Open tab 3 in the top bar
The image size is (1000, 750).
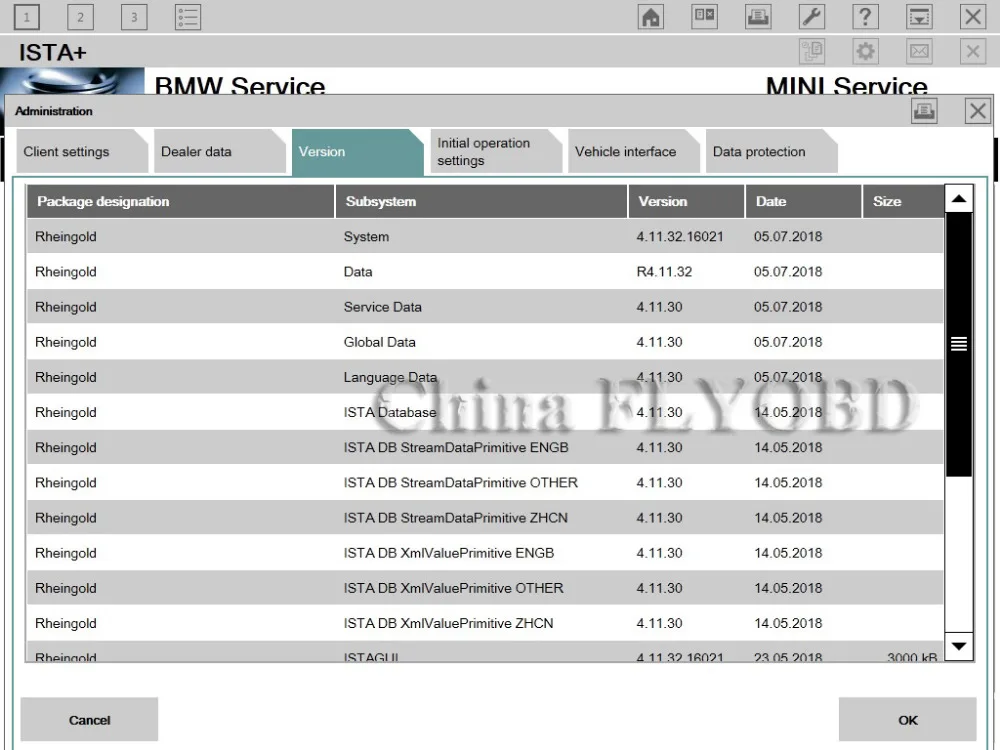pyautogui.click(x=134, y=17)
